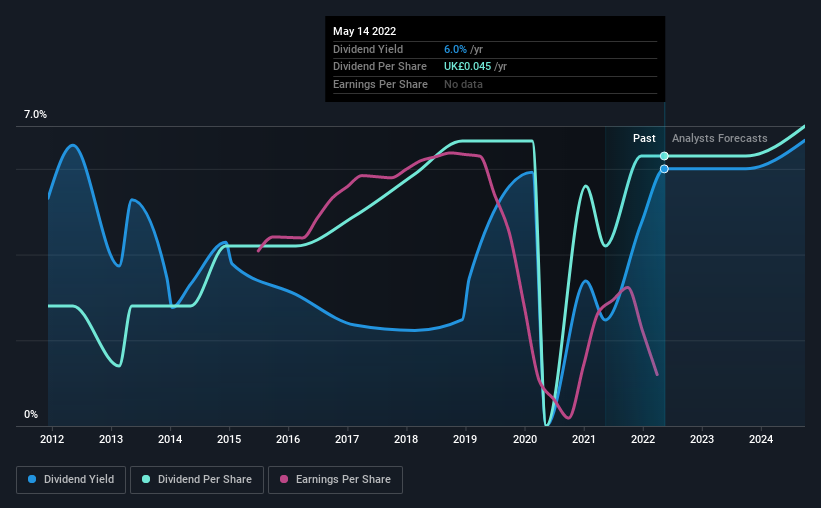The height and width of the screenshot is (508, 821).
Task: Click the 2024 x-axis label
Action: point(761,439)
